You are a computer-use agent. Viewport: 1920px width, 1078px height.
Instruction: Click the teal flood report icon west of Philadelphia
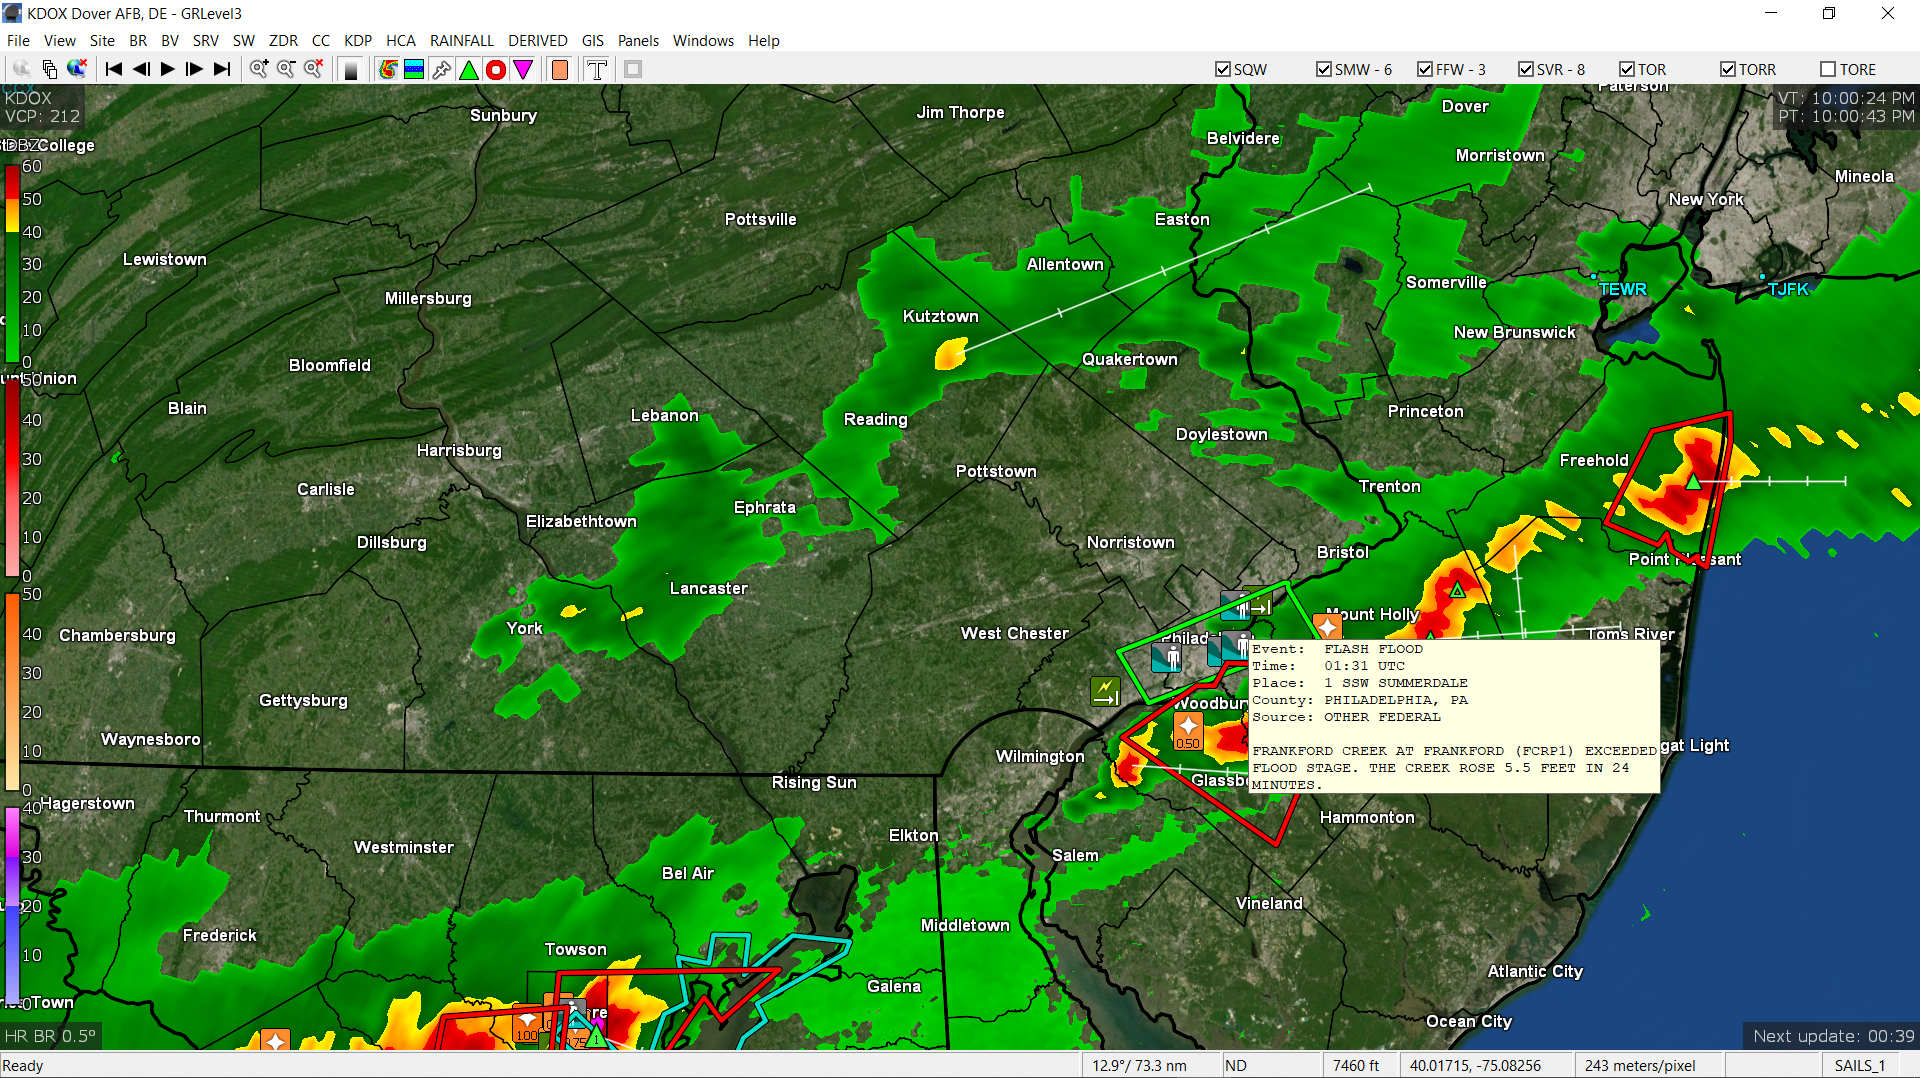[1166, 657]
